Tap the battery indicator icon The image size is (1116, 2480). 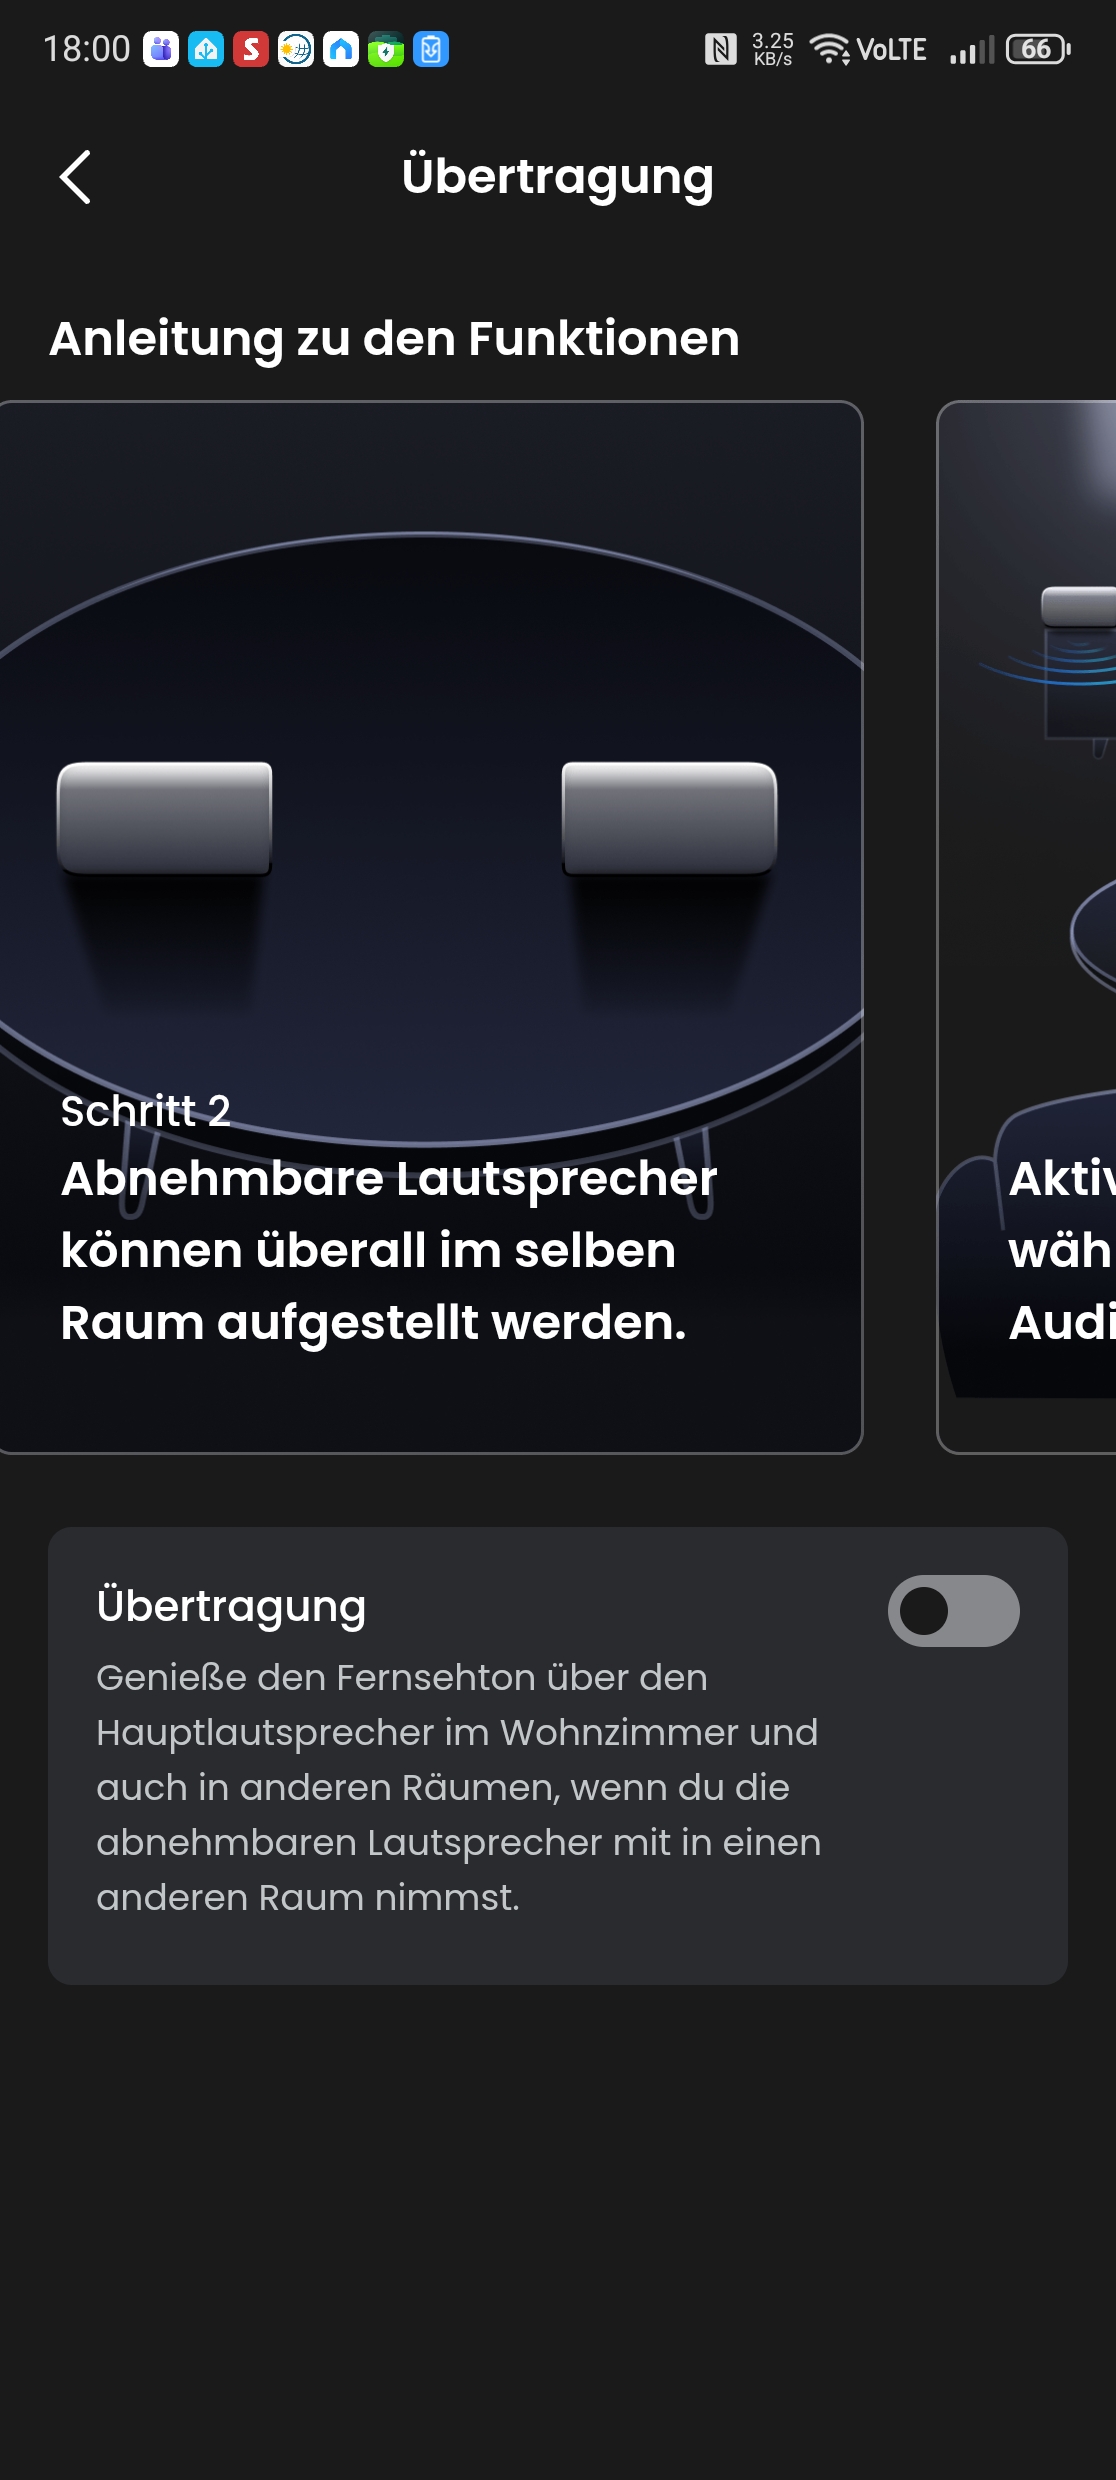tap(1038, 49)
